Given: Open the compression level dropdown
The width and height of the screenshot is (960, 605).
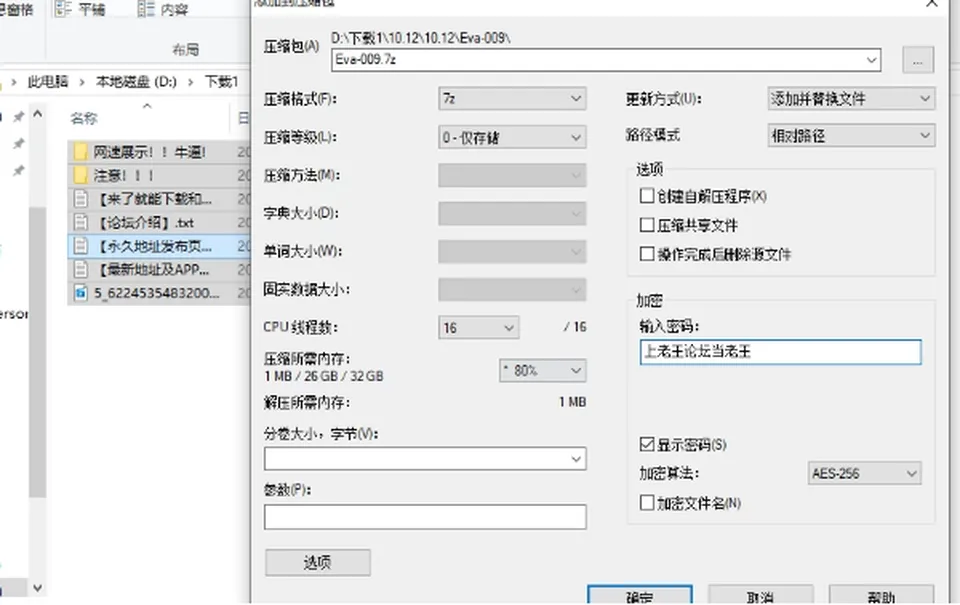Looking at the screenshot, I should click(512, 137).
